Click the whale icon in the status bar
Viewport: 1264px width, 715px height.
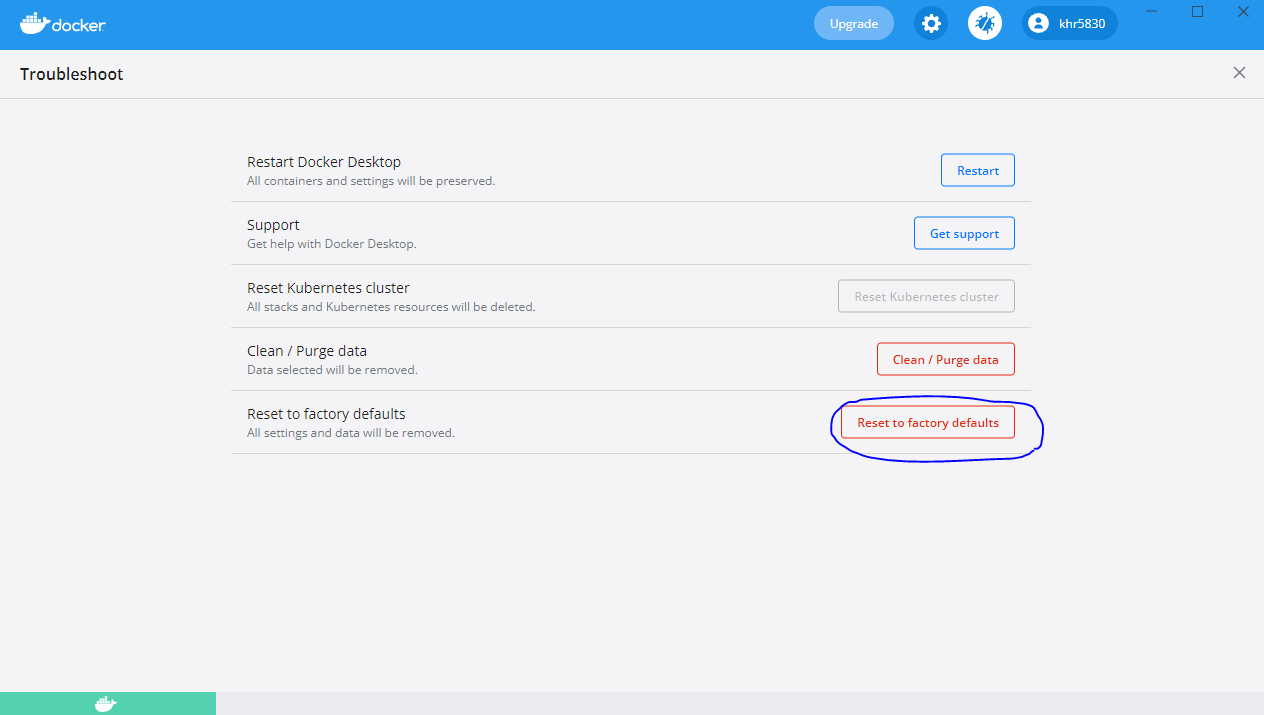tap(105, 704)
